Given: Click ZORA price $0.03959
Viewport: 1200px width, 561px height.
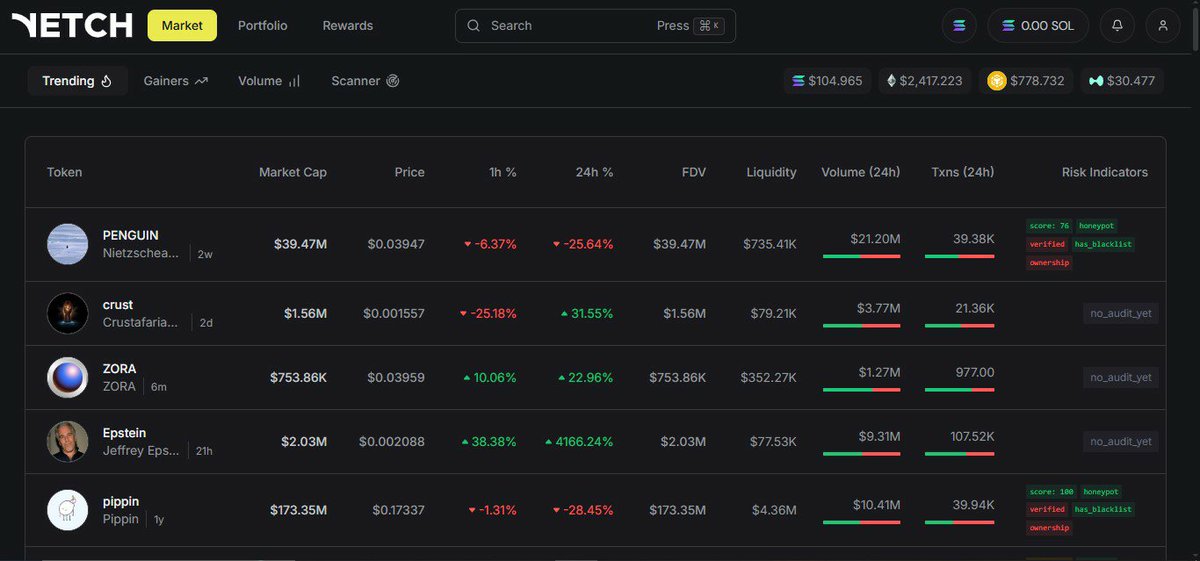Looking at the screenshot, I should point(396,377).
